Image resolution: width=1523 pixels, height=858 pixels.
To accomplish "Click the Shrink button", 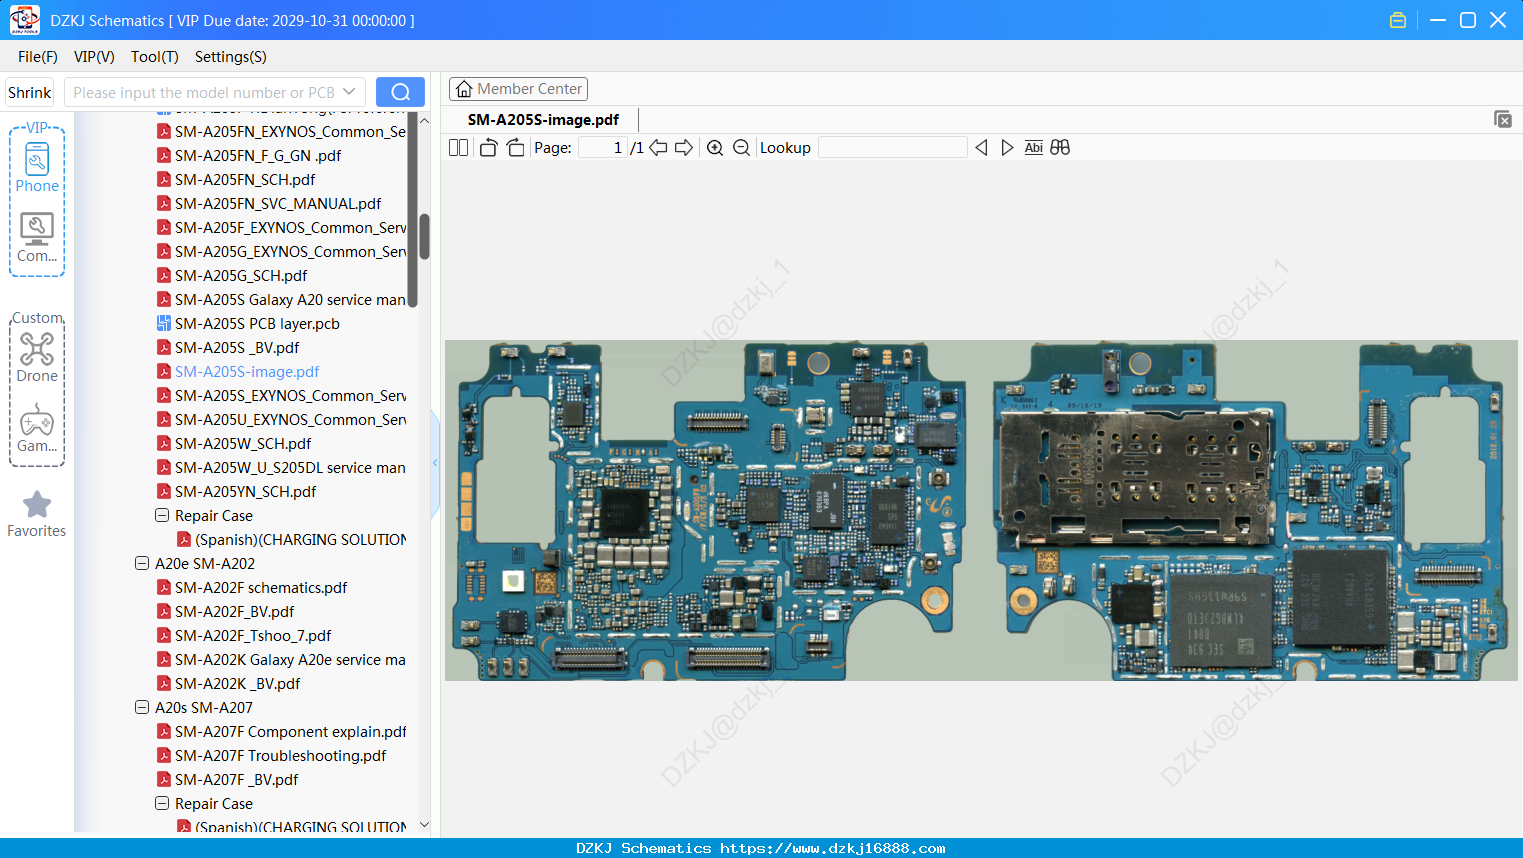I will 29,92.
